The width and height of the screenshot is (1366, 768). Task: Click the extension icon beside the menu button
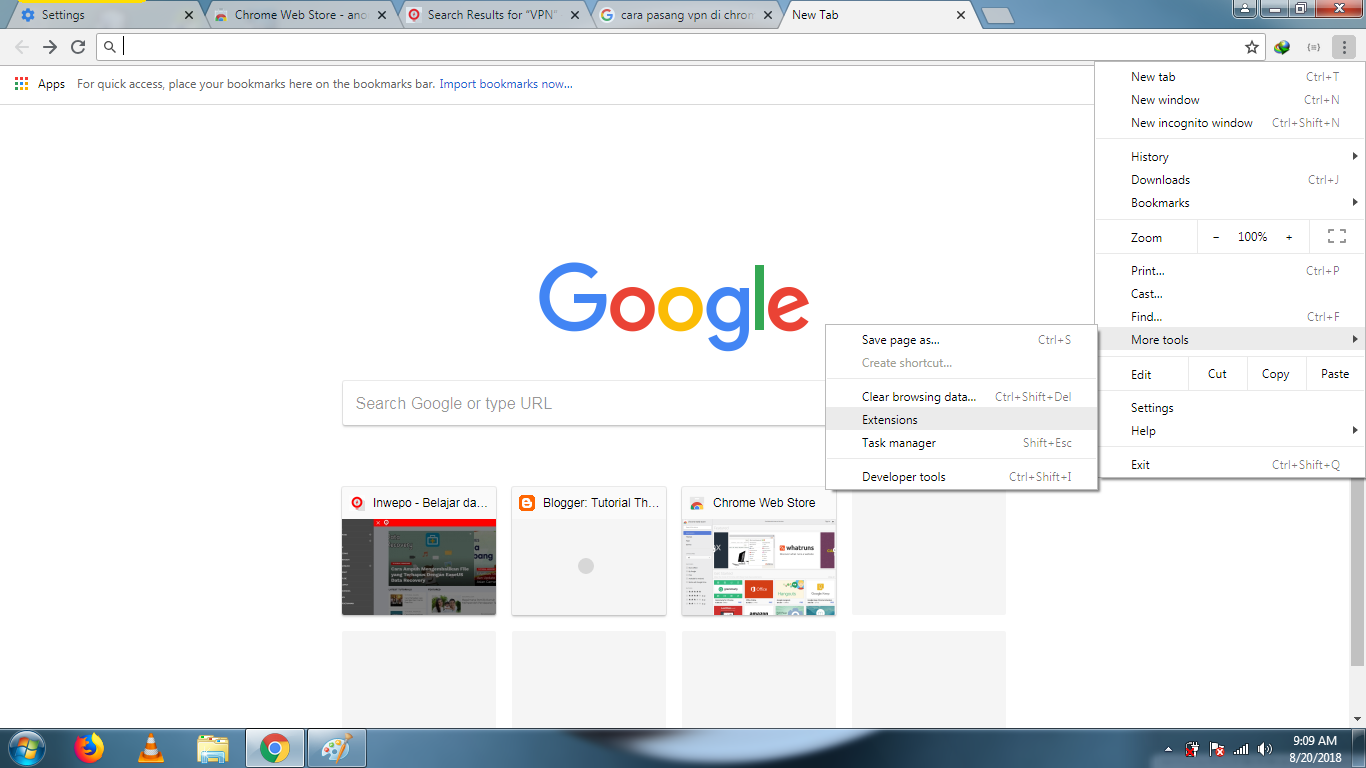click(1314, 46)
